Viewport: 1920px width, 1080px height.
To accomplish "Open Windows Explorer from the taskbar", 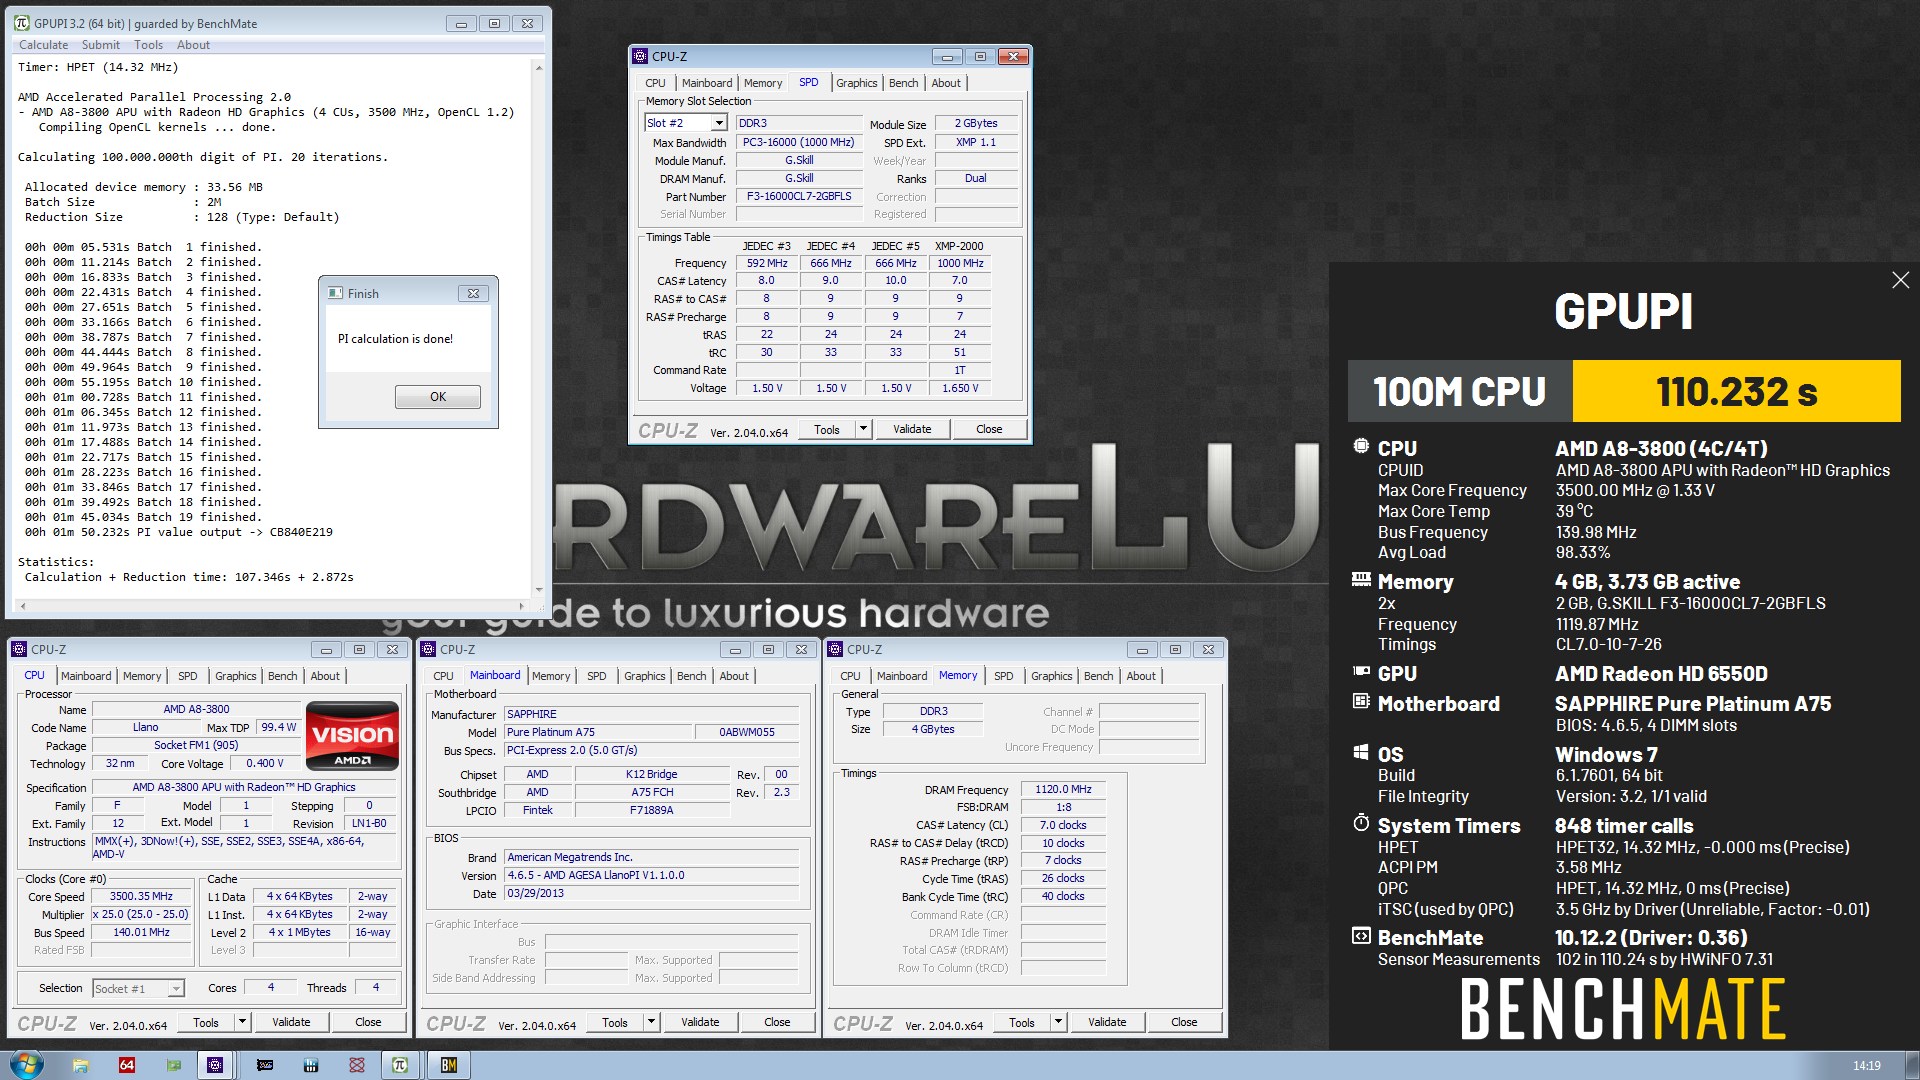I will pos(81,1065).
